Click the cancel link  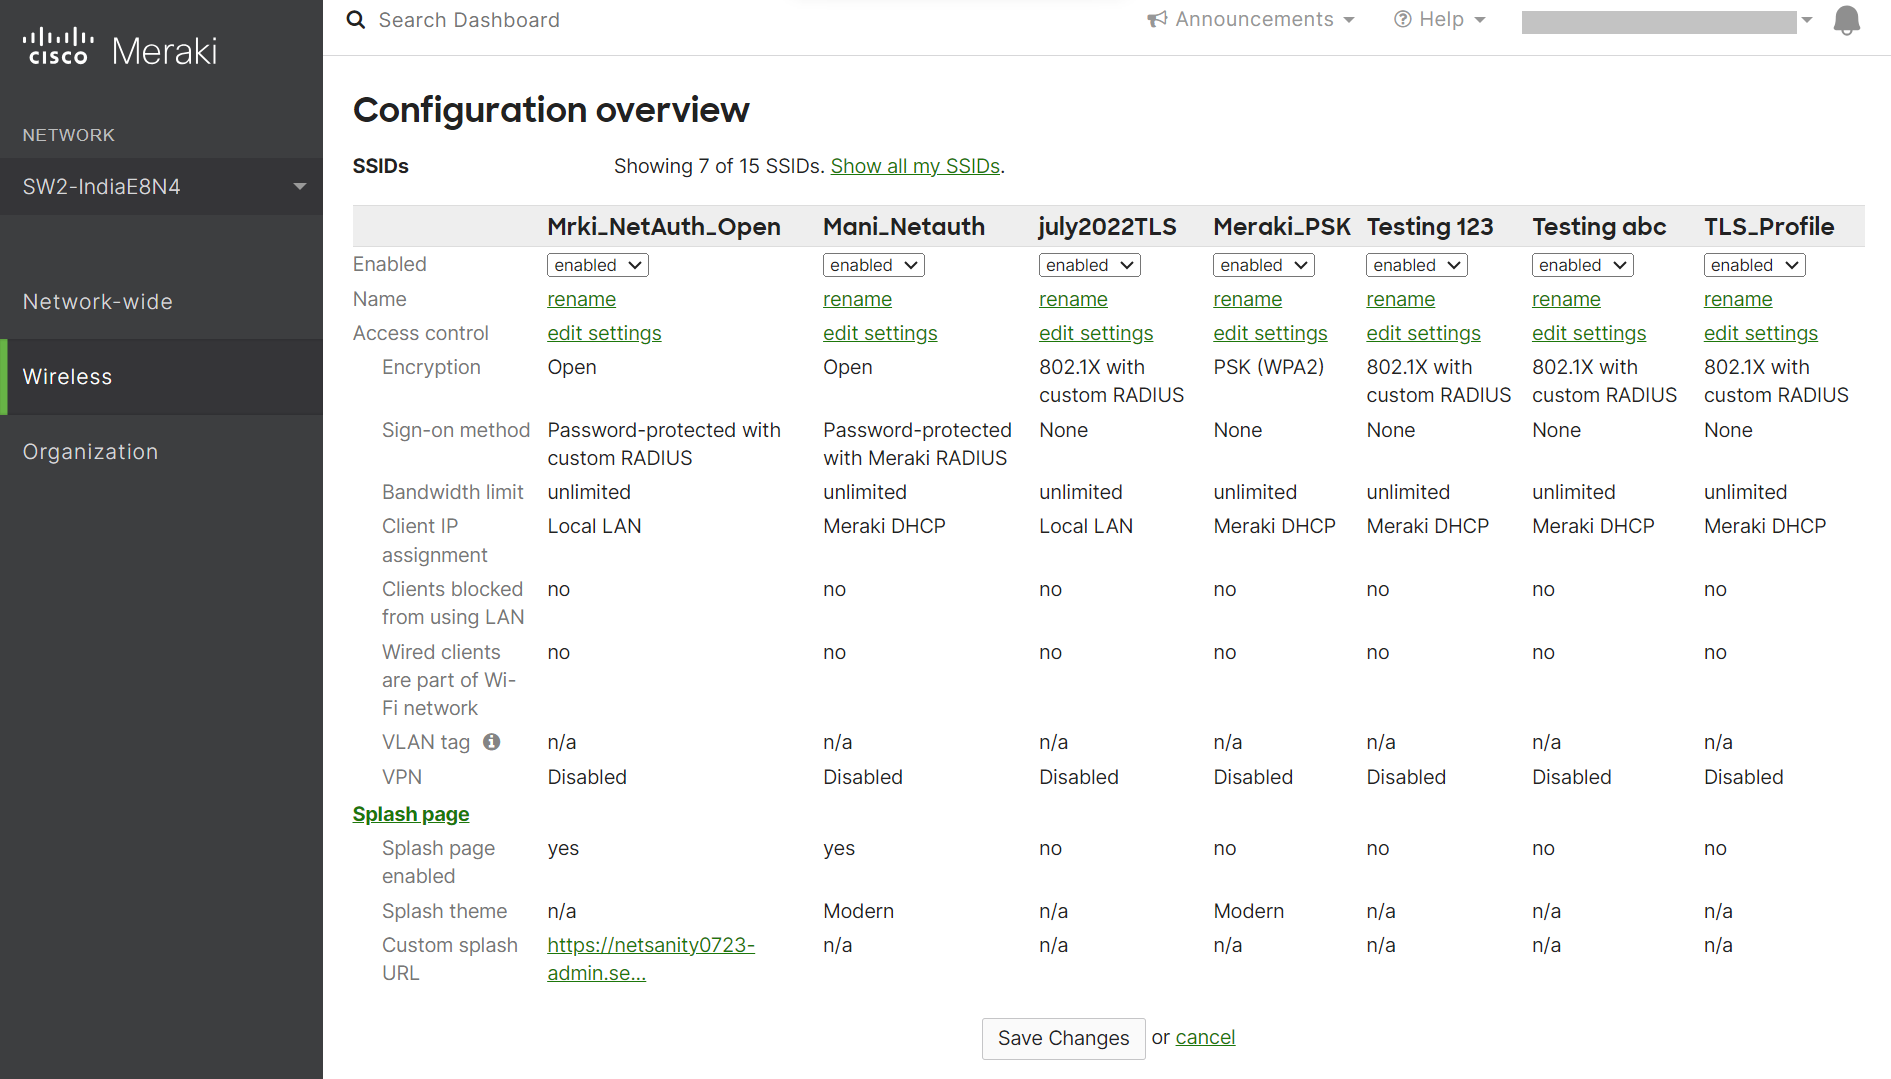pyautogui.click(x=1205, y=1037)
